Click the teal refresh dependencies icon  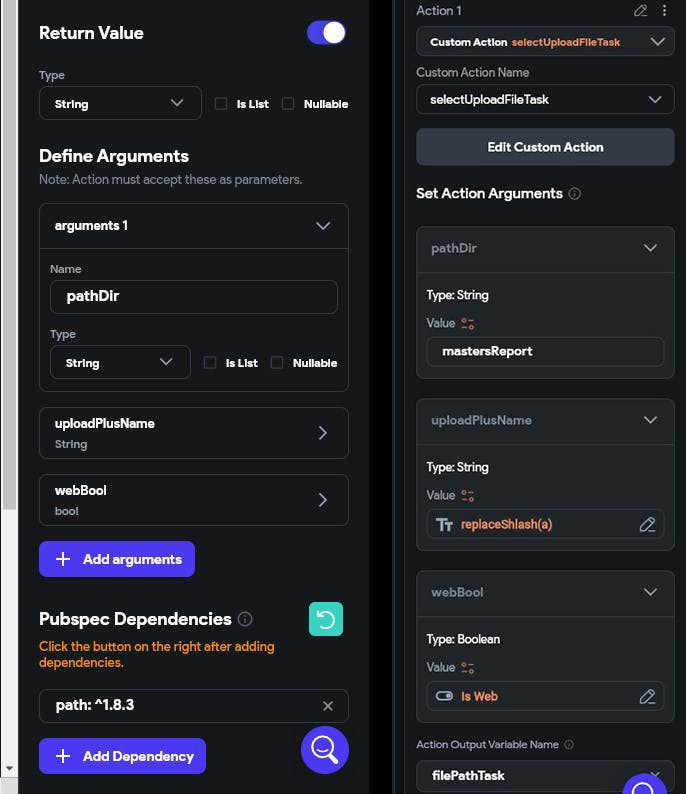[325, 619]
